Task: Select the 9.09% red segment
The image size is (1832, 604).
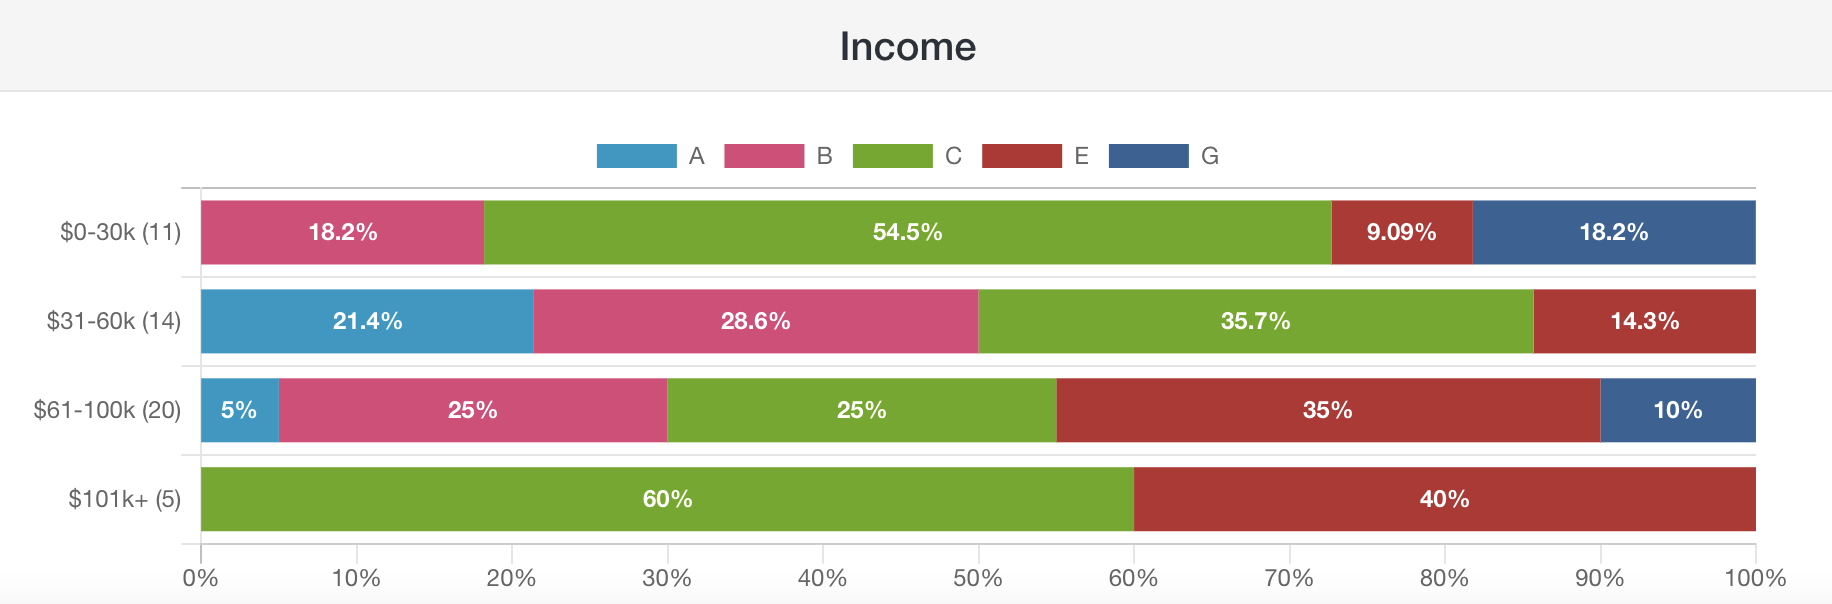Action: click(1401, 232)
